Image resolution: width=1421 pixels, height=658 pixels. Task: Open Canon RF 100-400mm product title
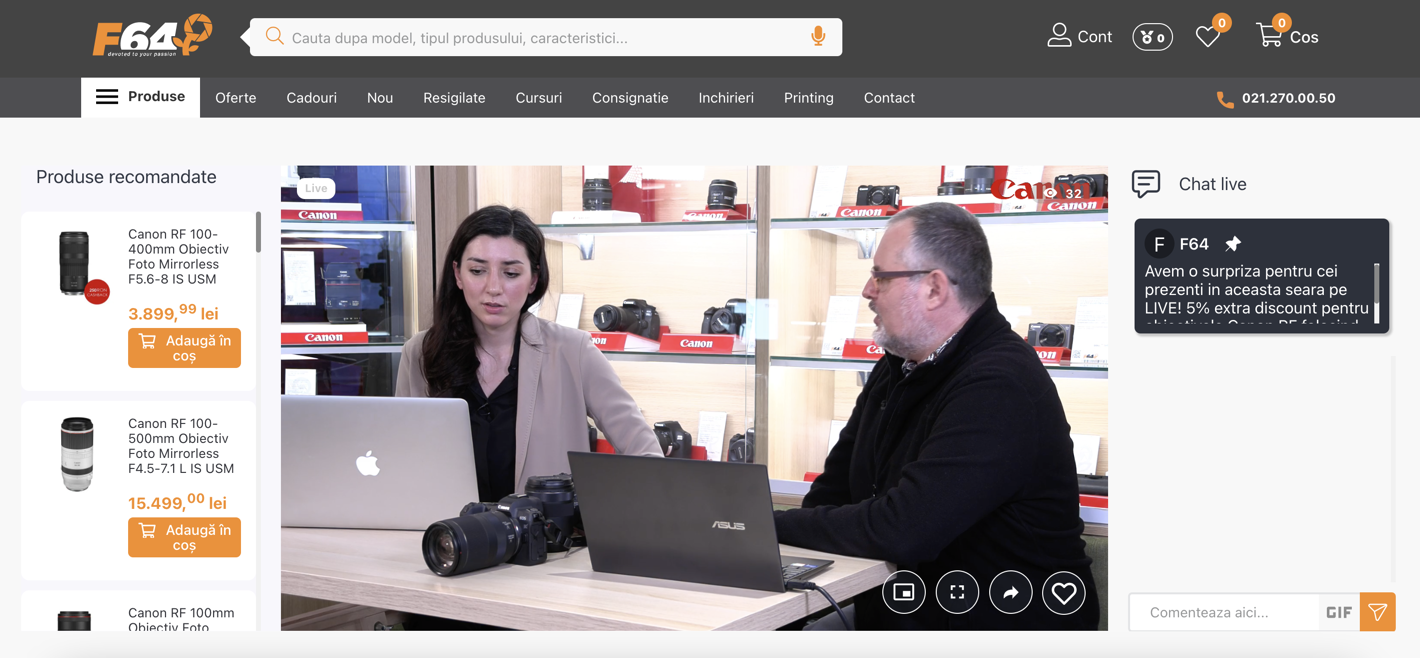(179, 256)
